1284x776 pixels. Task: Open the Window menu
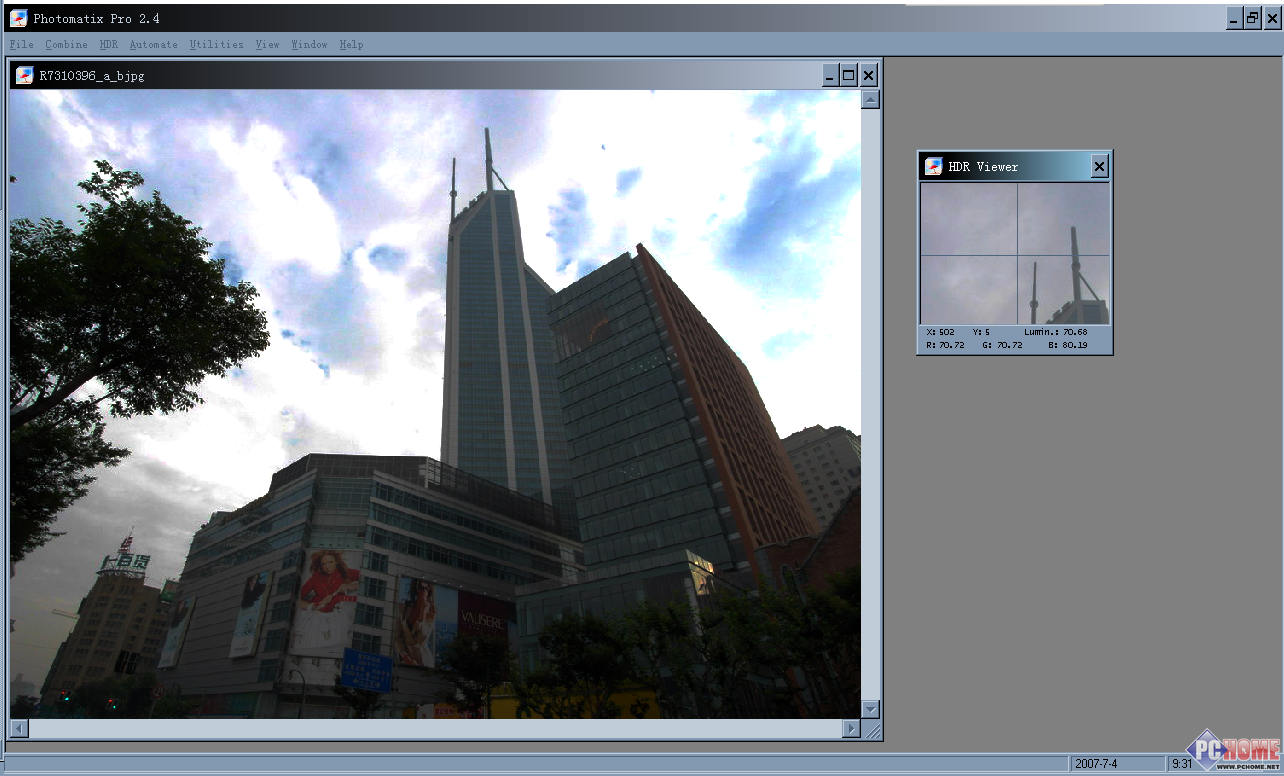pos(310,44)
